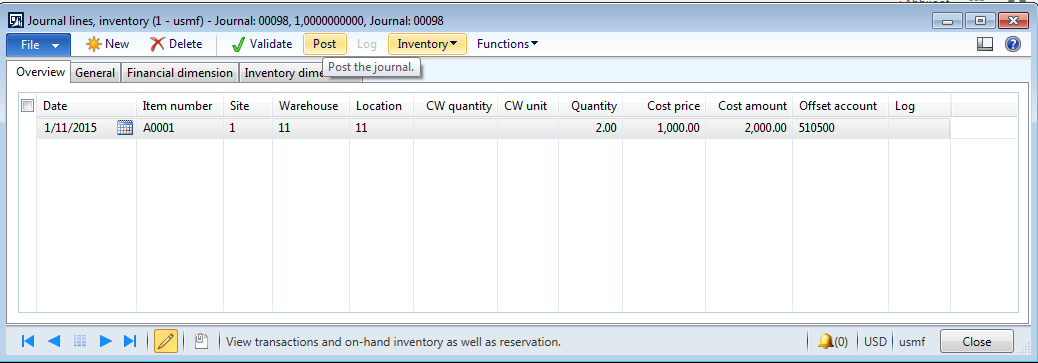Open the Functions dropdown menu
1038x363 pixels.
(x=507, y=44)
